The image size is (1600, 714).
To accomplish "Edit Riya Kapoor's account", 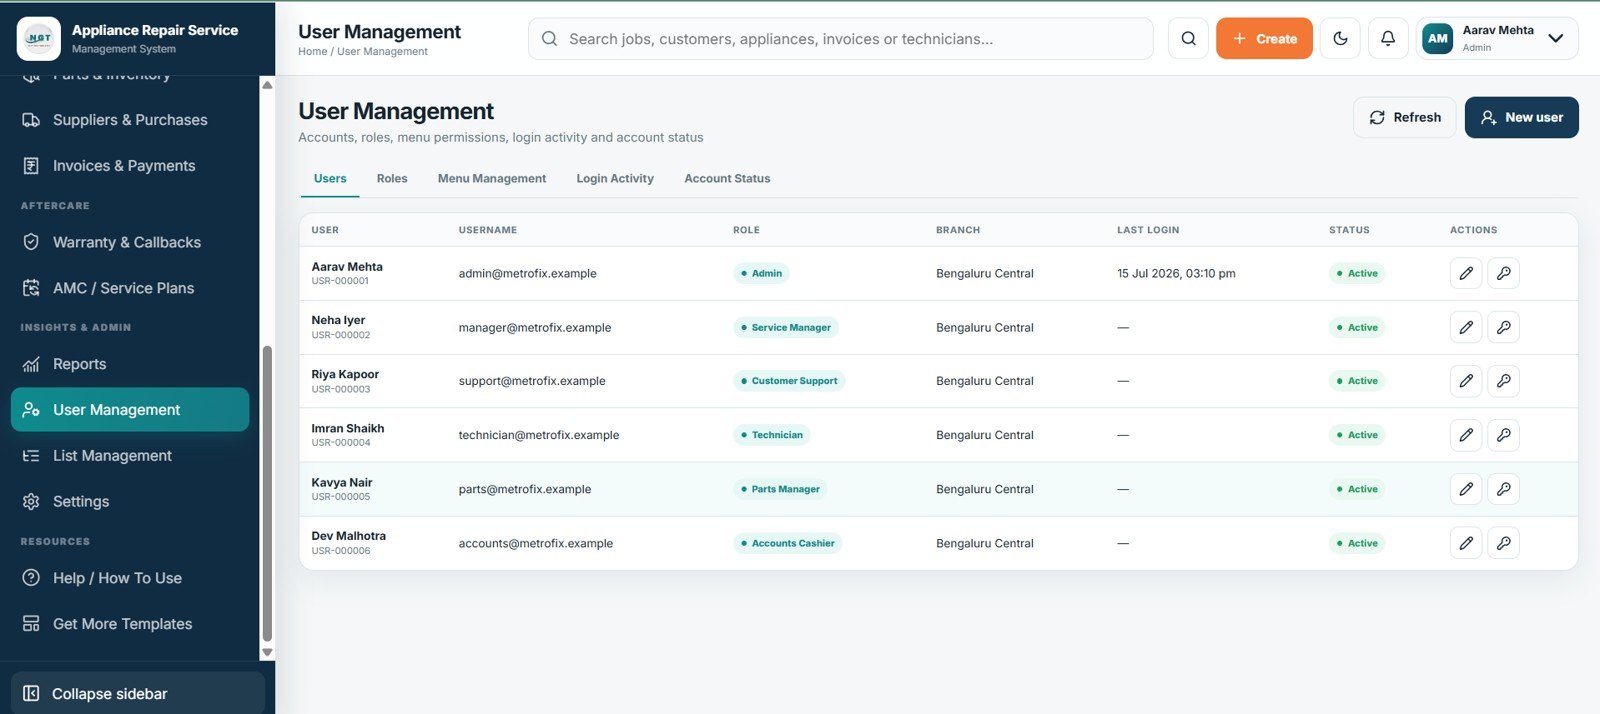I will pyautogui.click(x=1466, y=381).
